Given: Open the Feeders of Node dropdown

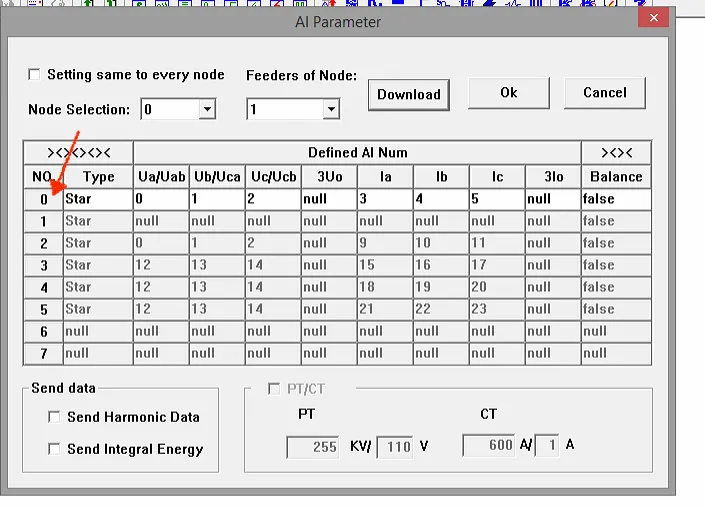Looking at the screenshot, I should coord(331,109).
